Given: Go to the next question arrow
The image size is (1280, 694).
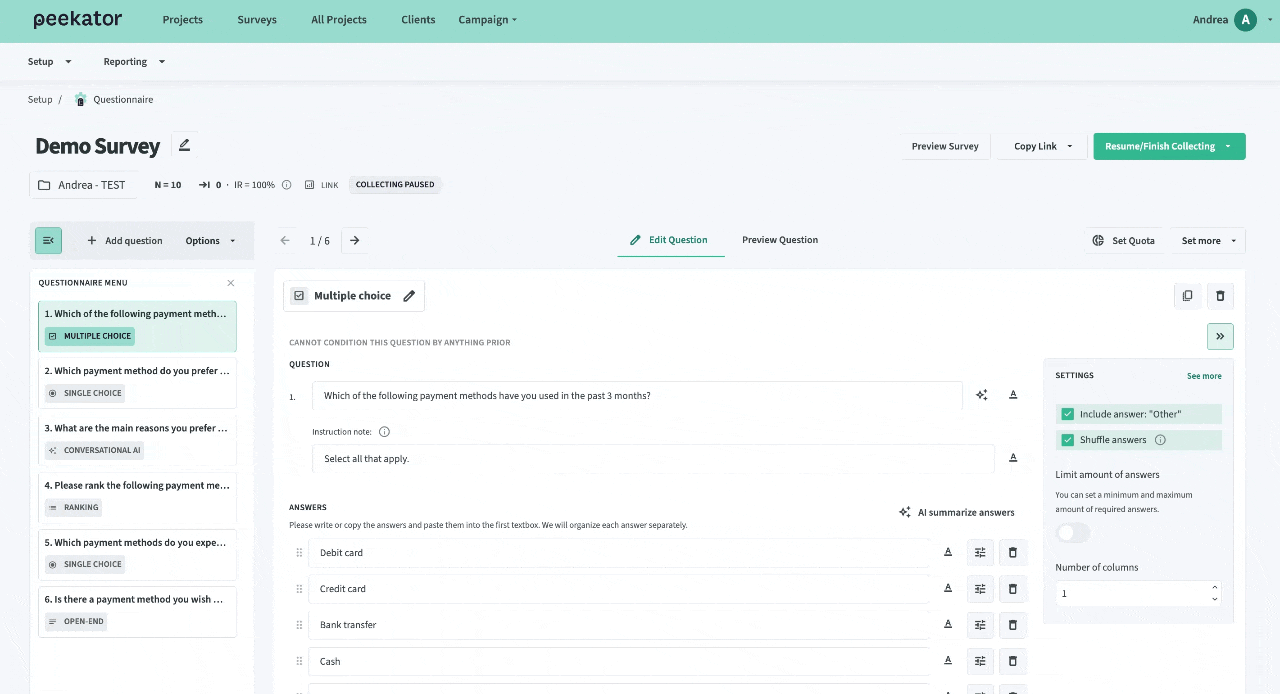Looking at the screenshot, I should (x=354, y=240).
